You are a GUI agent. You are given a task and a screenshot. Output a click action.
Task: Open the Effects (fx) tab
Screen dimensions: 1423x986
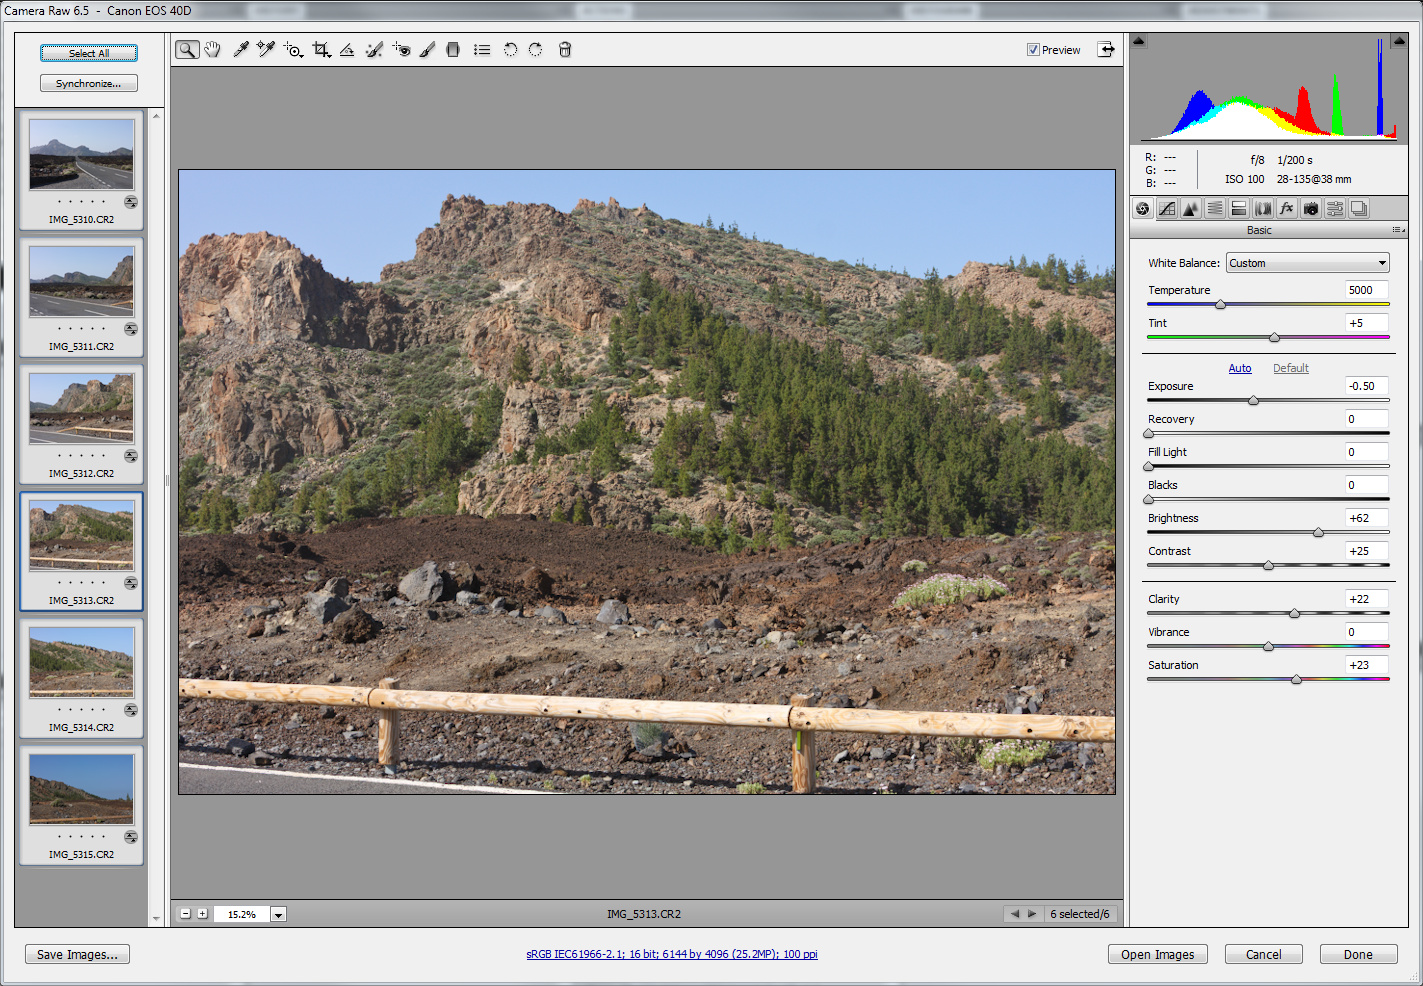coord(1287,209)
